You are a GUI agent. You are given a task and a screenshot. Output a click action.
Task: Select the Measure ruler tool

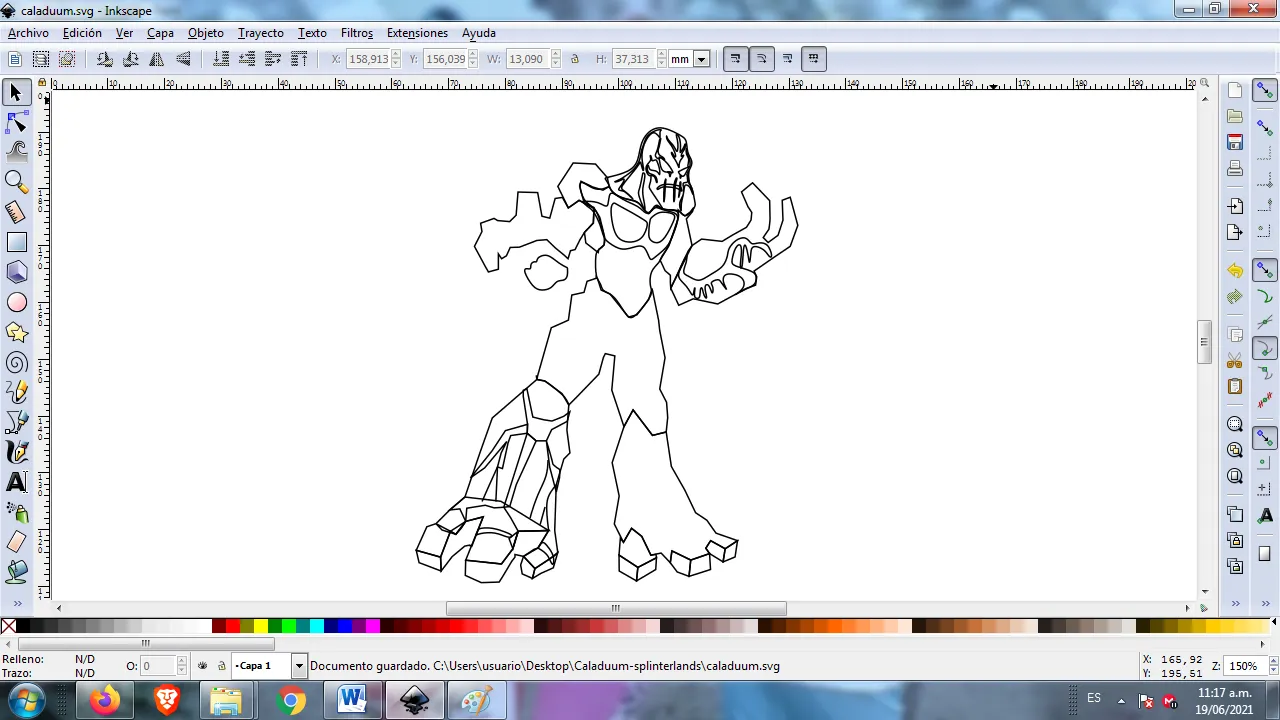click(16, 212)
